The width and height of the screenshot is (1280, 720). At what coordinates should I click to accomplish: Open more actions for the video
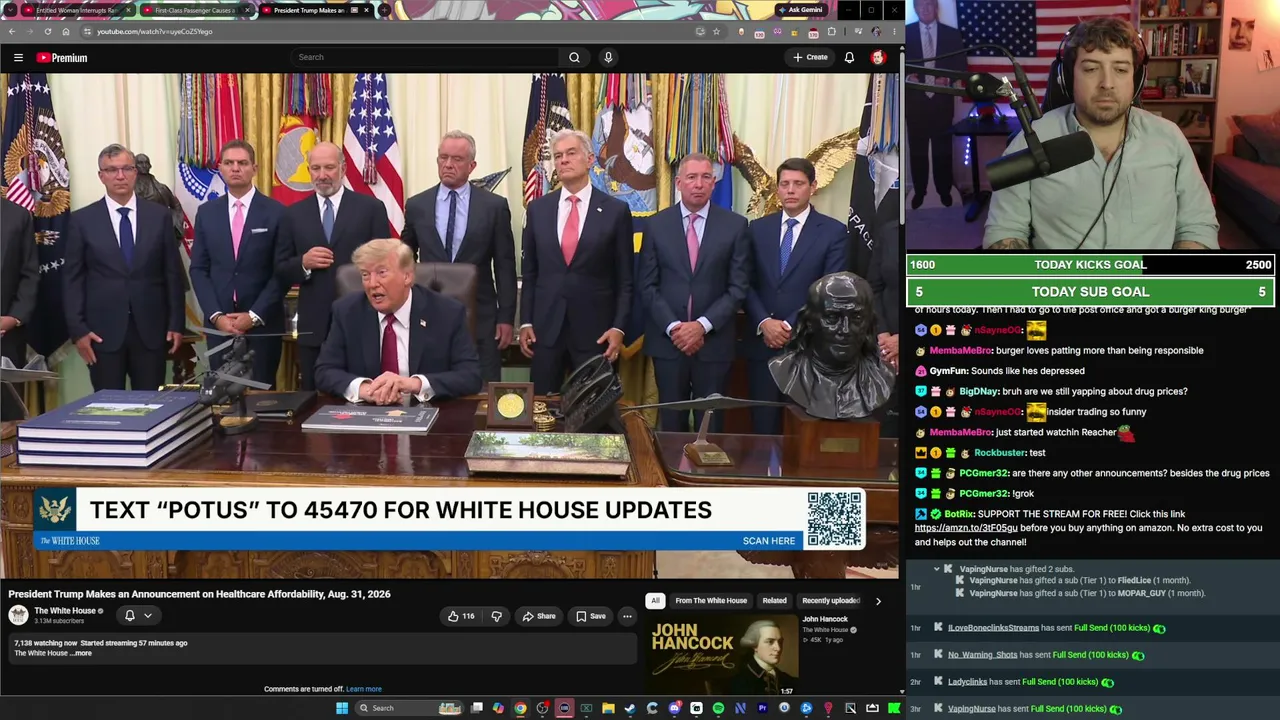[627, 616]
